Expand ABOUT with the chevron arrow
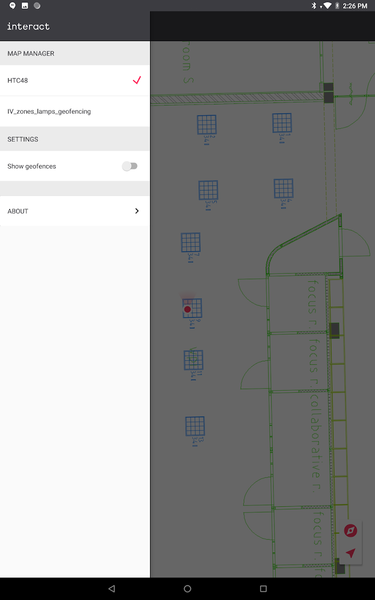Screen dimensions: 375x600 point(137,211)
